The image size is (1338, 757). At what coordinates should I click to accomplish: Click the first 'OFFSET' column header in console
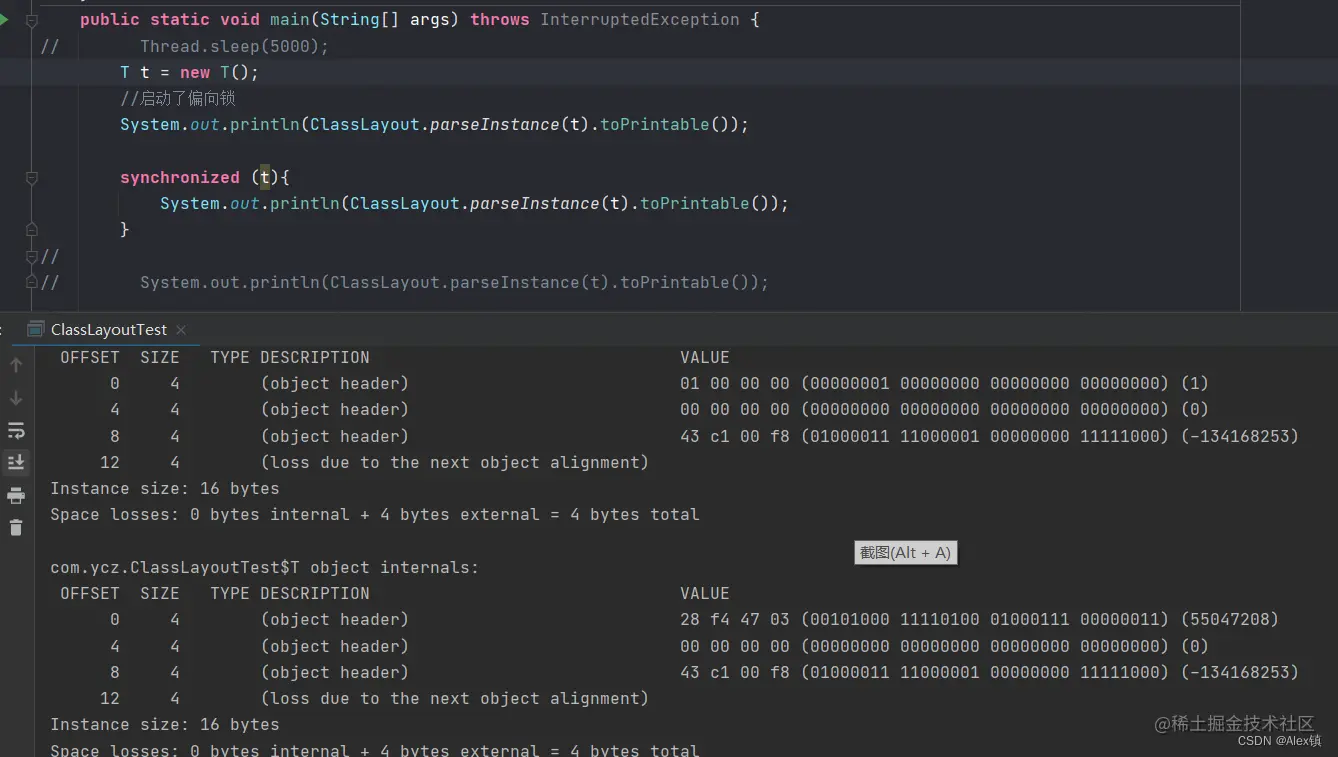click(90, 357)
